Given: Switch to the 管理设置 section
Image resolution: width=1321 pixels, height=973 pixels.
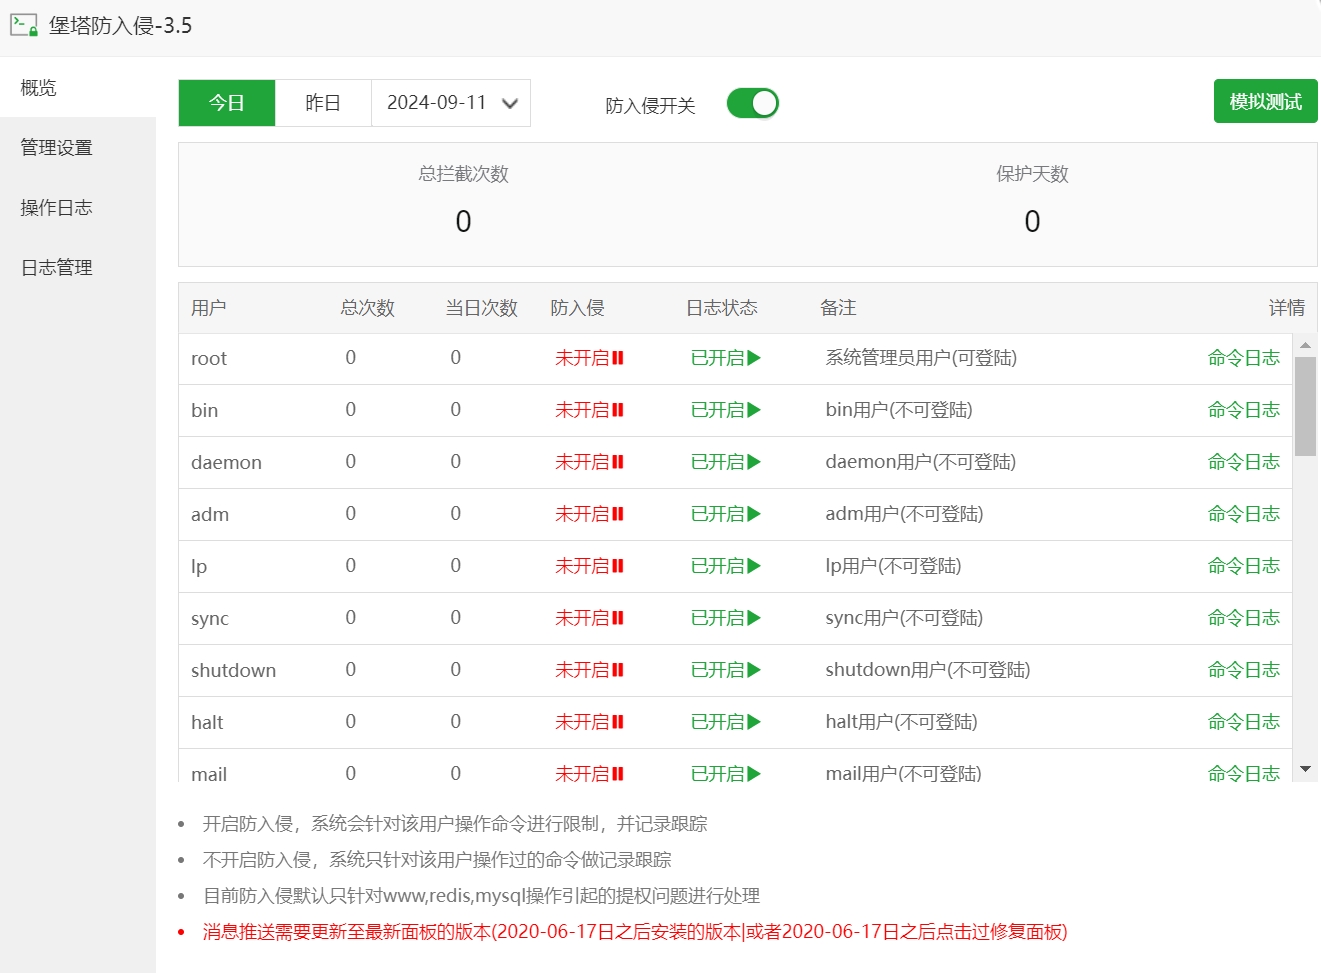Looking at the screenshot, I should click(x=55, y=147).
